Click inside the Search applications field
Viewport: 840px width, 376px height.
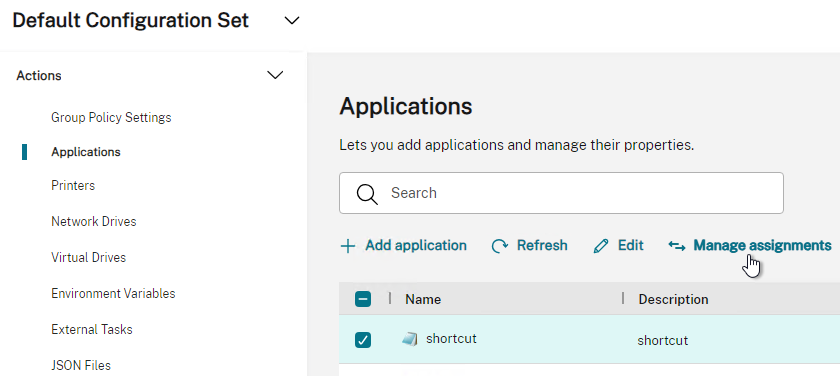561,193
